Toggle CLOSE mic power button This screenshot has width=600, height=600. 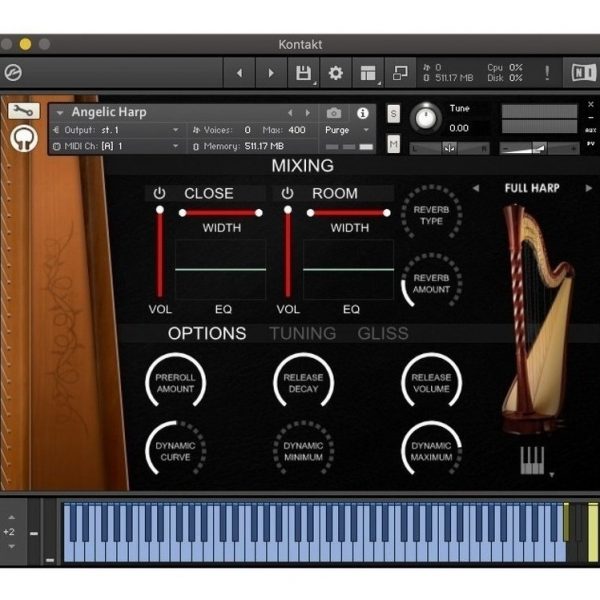click(x=159, y=193)
